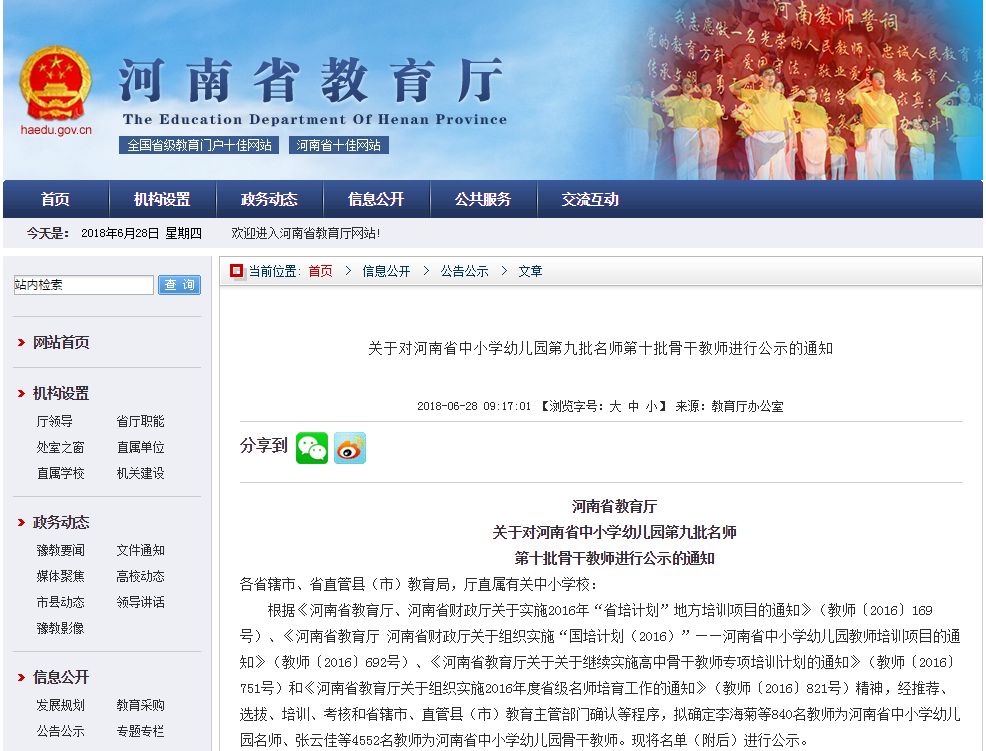
Task: Open the 交流互动 navigation menu
Action: pos(591,198)
